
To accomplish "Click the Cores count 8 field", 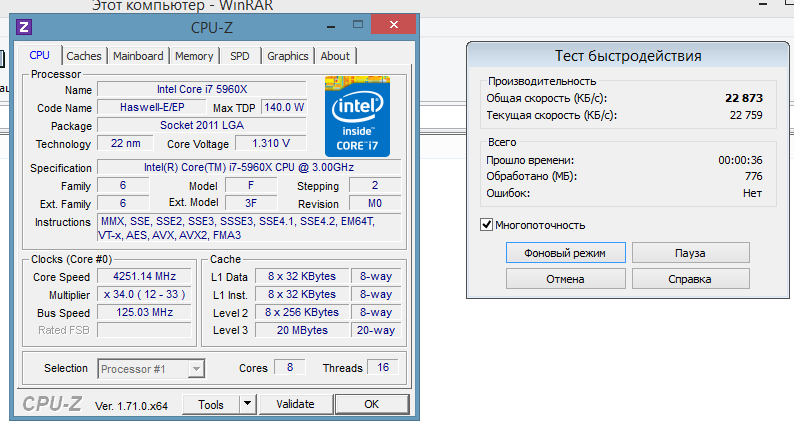I will tap(290, 367).
